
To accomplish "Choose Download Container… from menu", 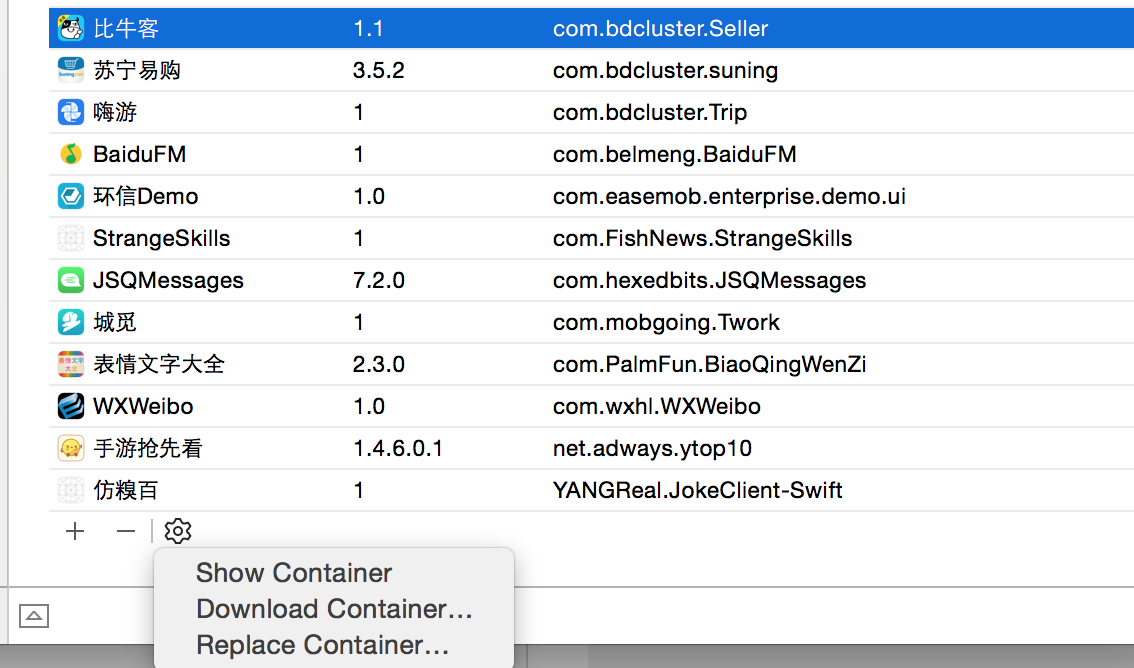I will [x=334, y=609].
